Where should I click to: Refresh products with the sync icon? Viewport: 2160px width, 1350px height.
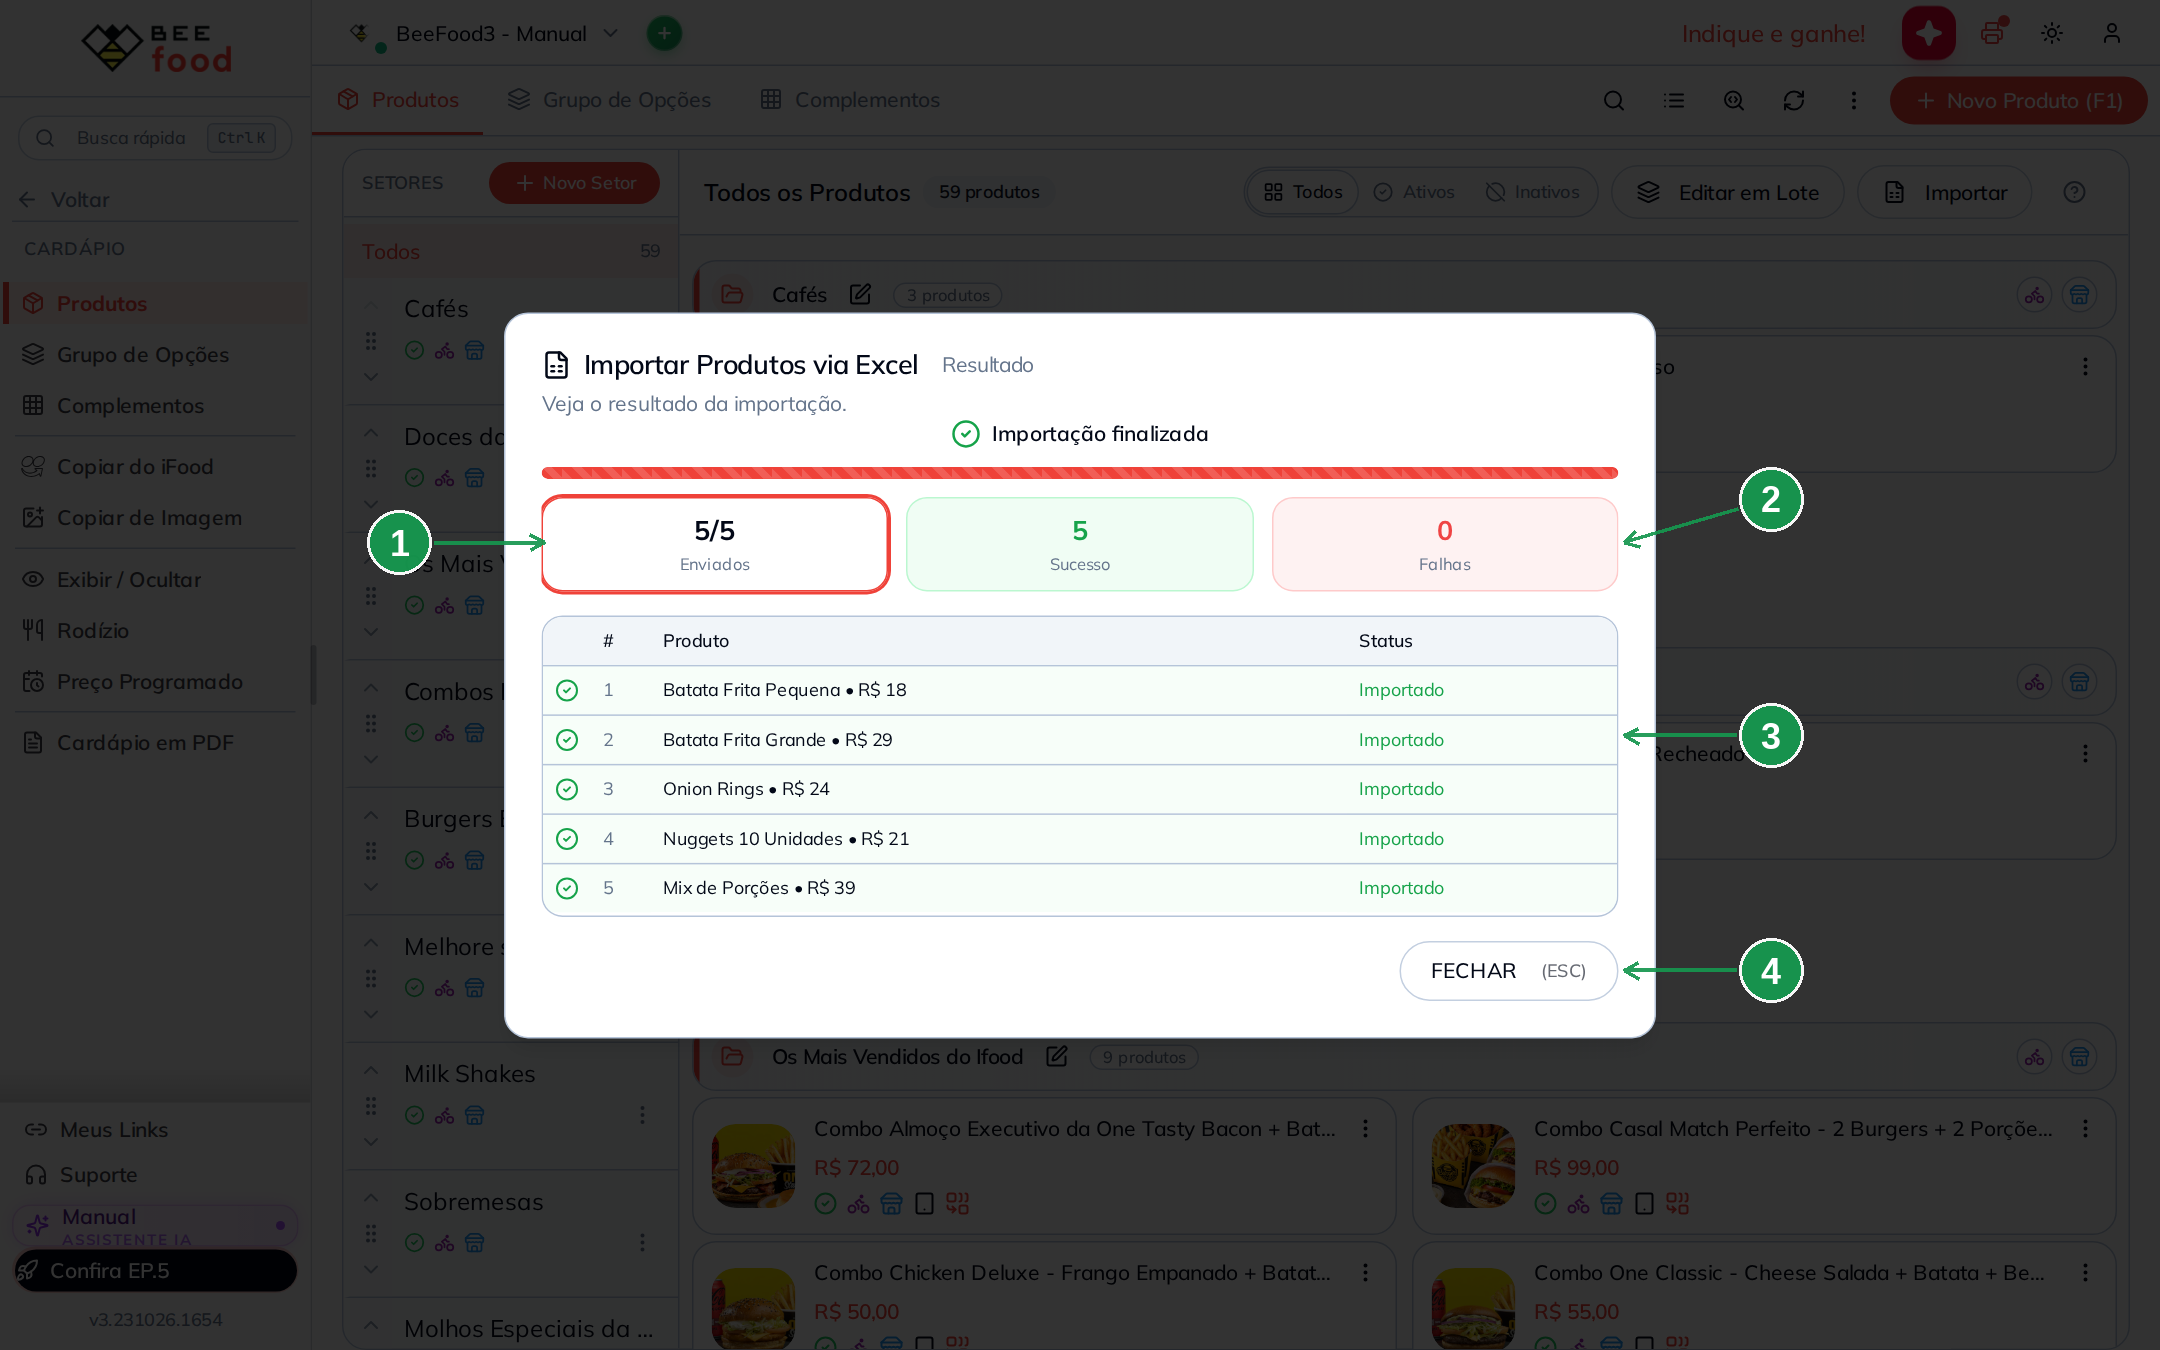pyautogui.click(x=1794, y=100)
